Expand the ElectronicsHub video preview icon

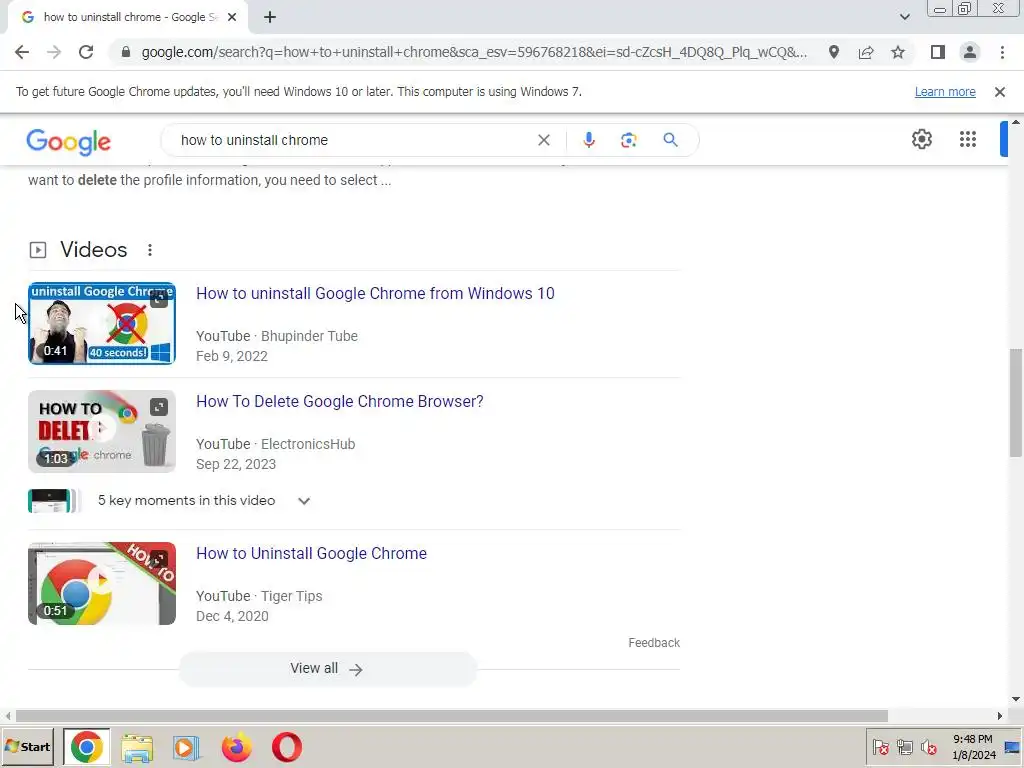[x=159, y=408]
